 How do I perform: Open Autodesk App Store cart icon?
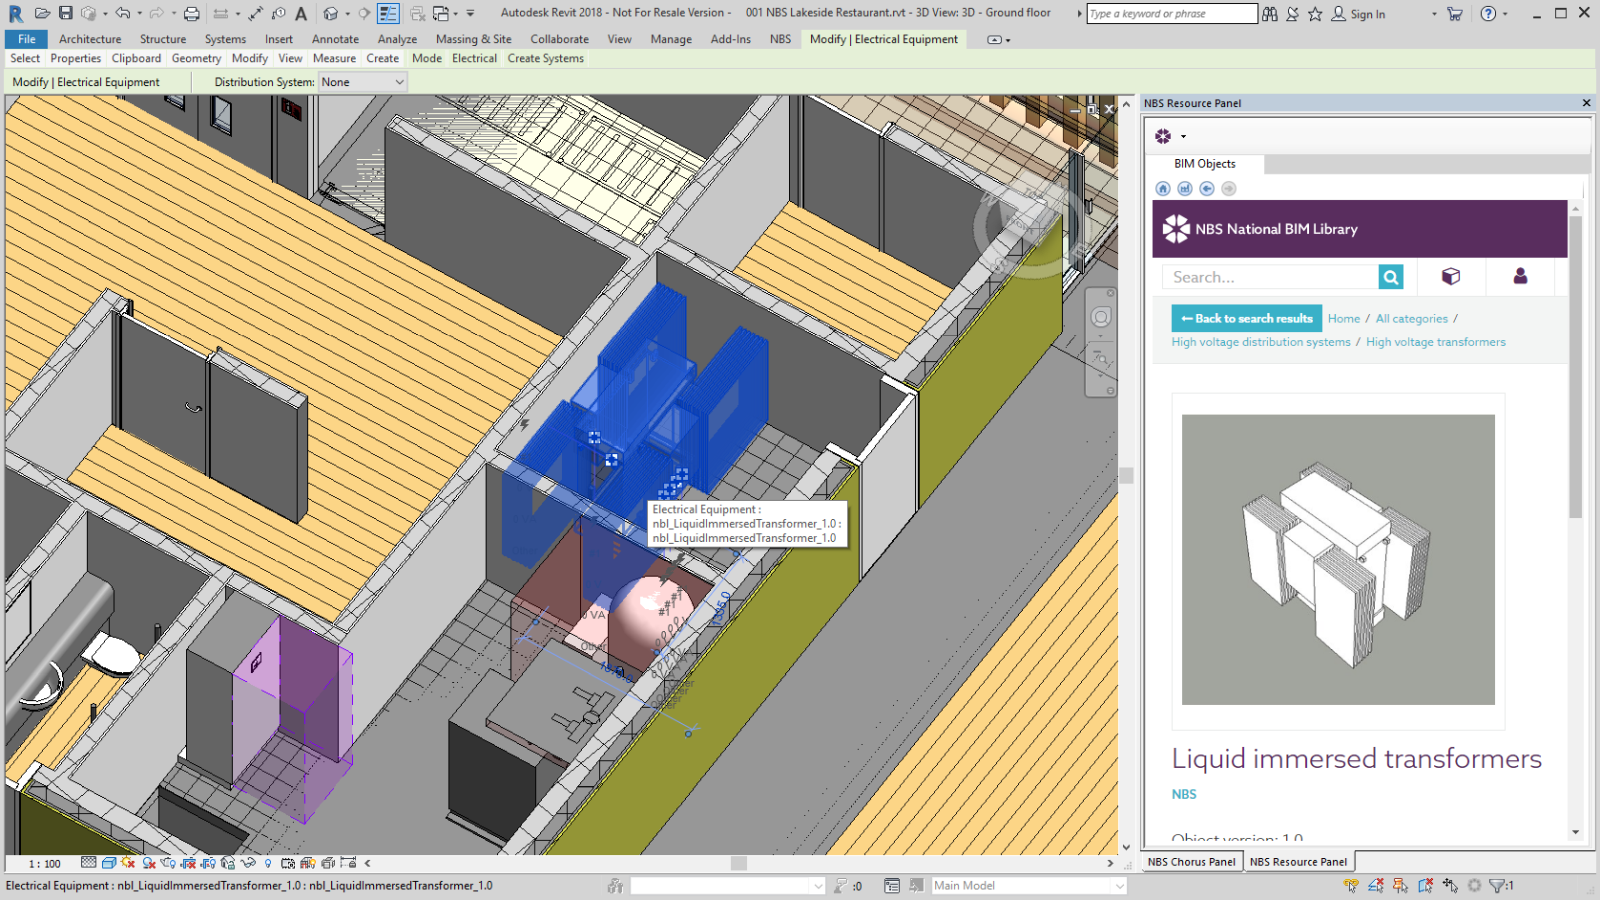point(1455,14)
